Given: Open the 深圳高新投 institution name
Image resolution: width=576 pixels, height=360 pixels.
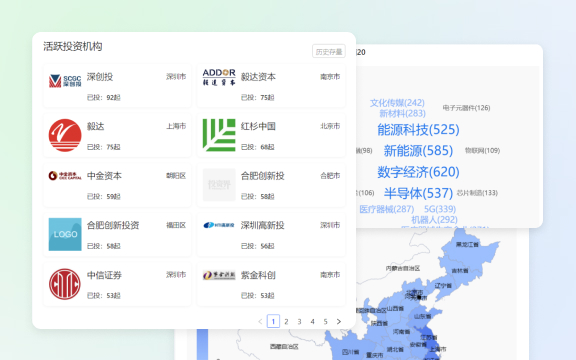Looking at the screenshot, I should 263,225.
